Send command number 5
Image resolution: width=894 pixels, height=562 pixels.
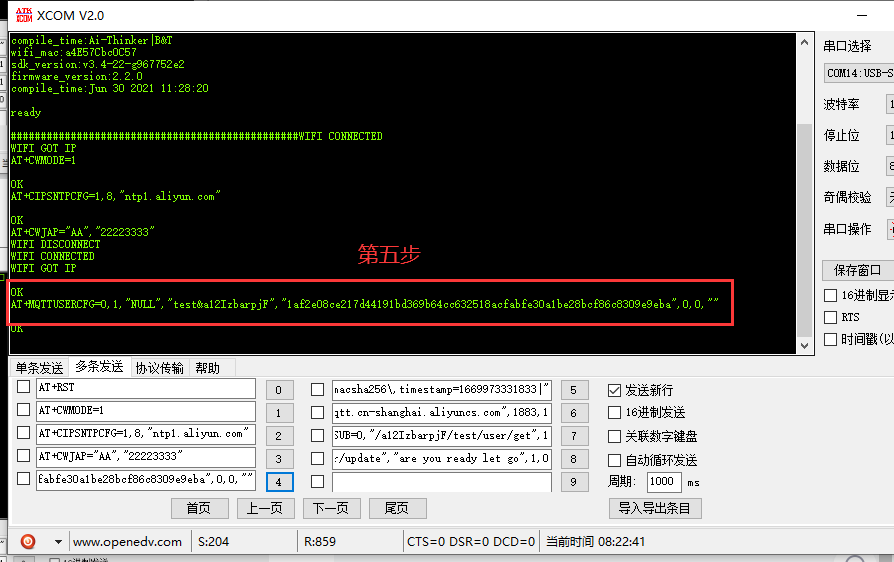574,390
